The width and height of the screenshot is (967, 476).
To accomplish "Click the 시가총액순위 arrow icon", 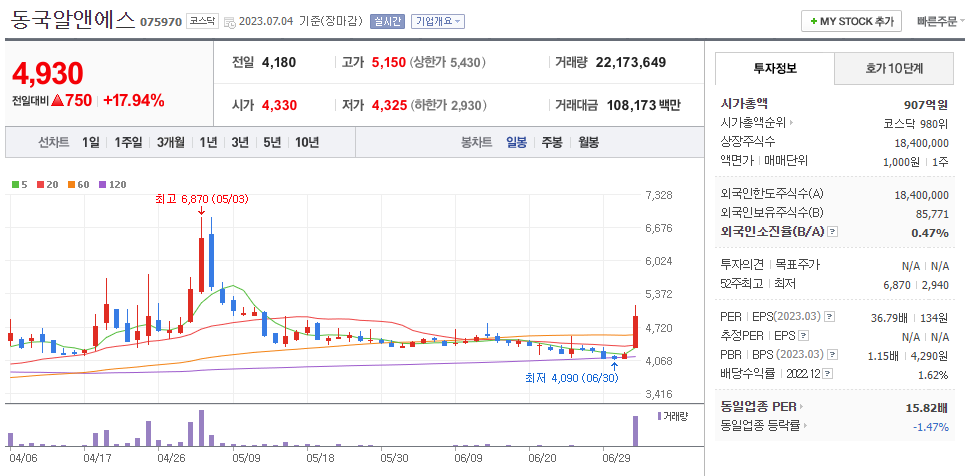I will [x=792, y=123].
